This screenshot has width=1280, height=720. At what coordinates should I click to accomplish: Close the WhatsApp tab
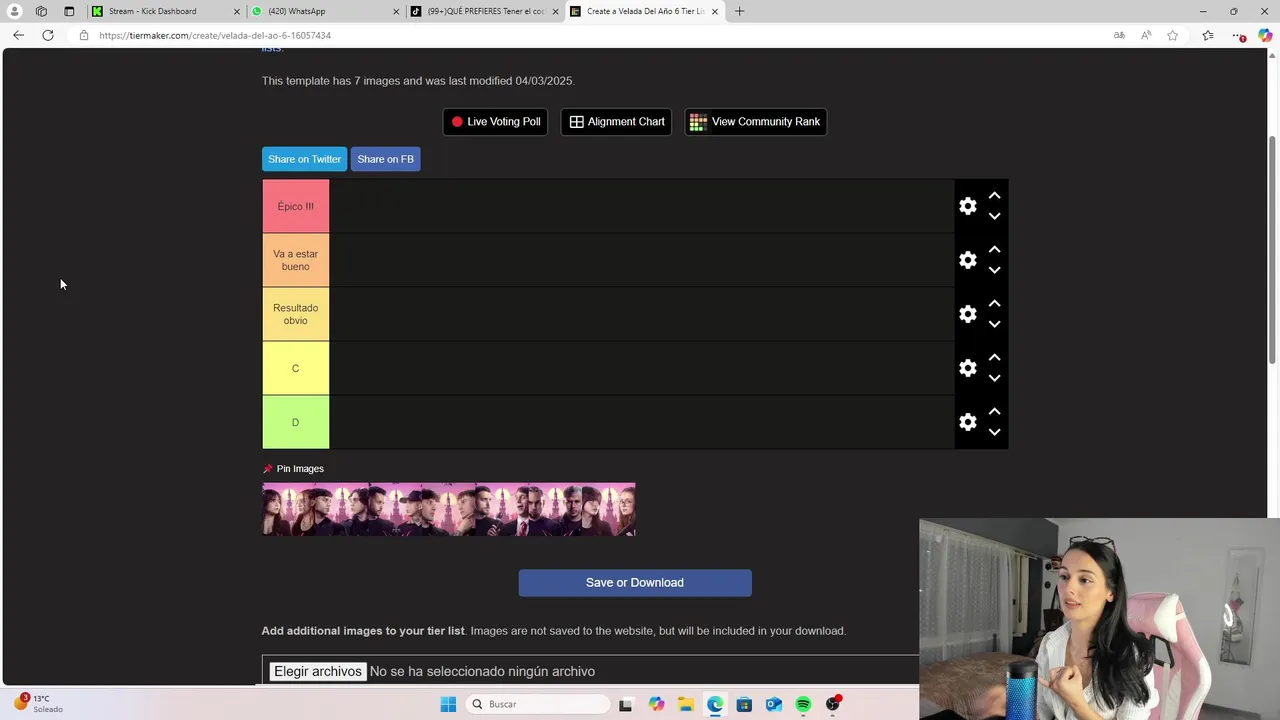click(396, 11)
